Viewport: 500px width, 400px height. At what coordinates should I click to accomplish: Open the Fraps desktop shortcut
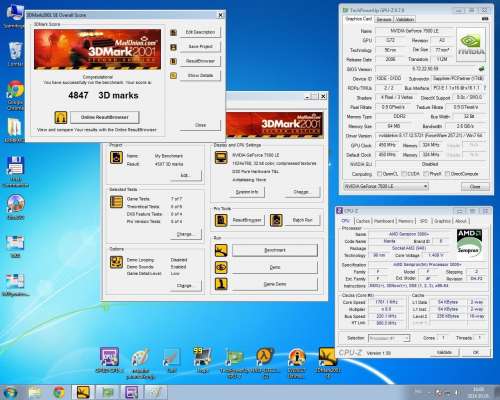(x=202, y=360)
